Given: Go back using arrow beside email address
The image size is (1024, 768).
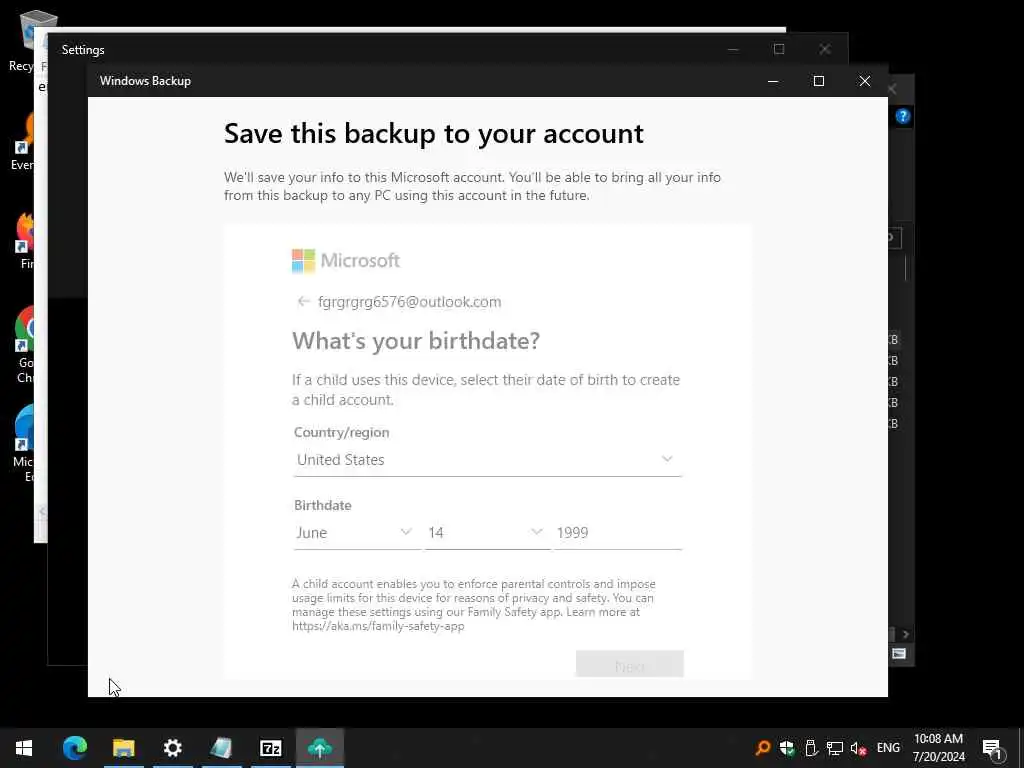Looking at the screenshot, I should click(x=303, y=302).
